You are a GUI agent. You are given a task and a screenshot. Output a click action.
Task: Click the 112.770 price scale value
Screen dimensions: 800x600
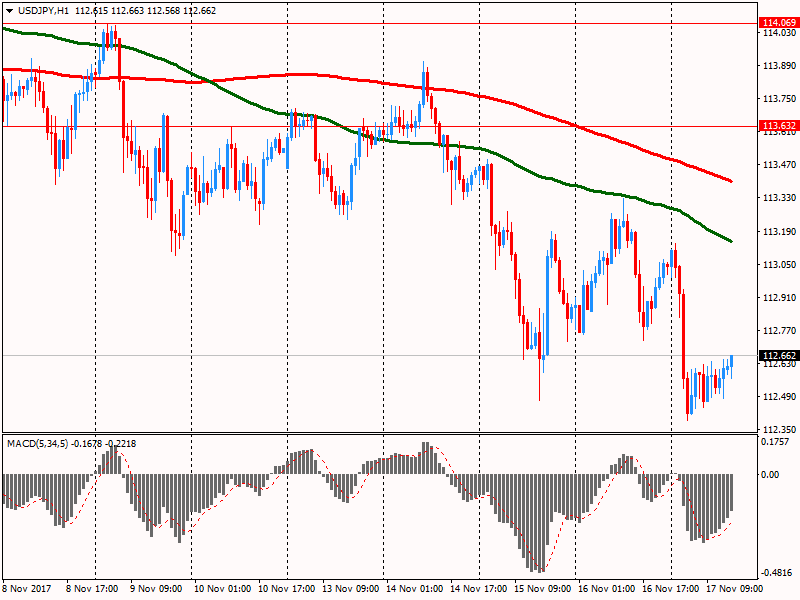pos(779,331)
